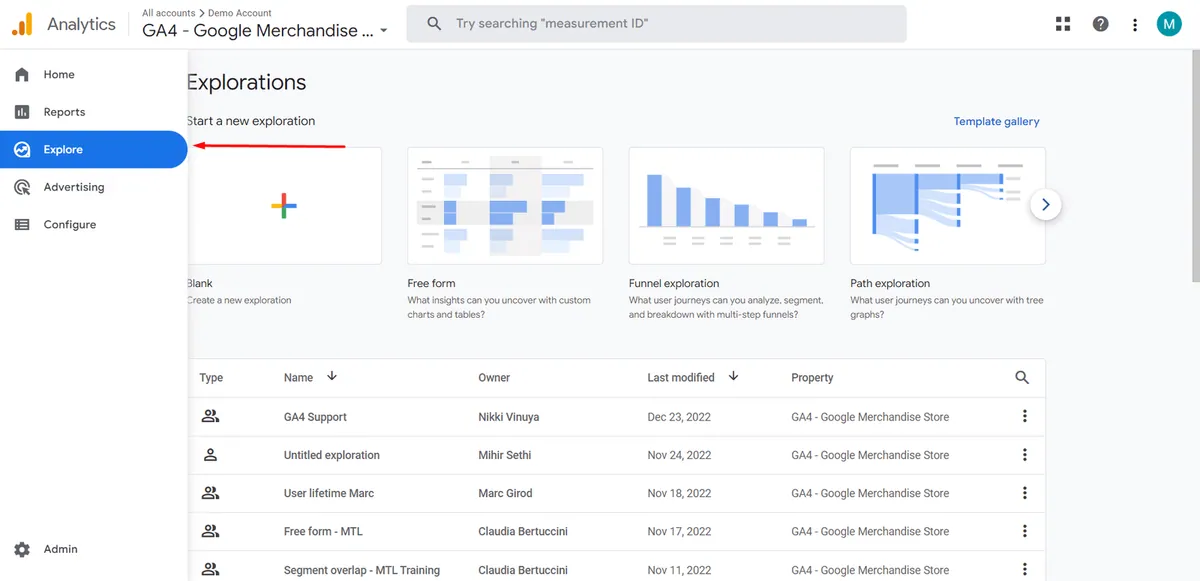Open Advertising section

click(x=94, y=187)
